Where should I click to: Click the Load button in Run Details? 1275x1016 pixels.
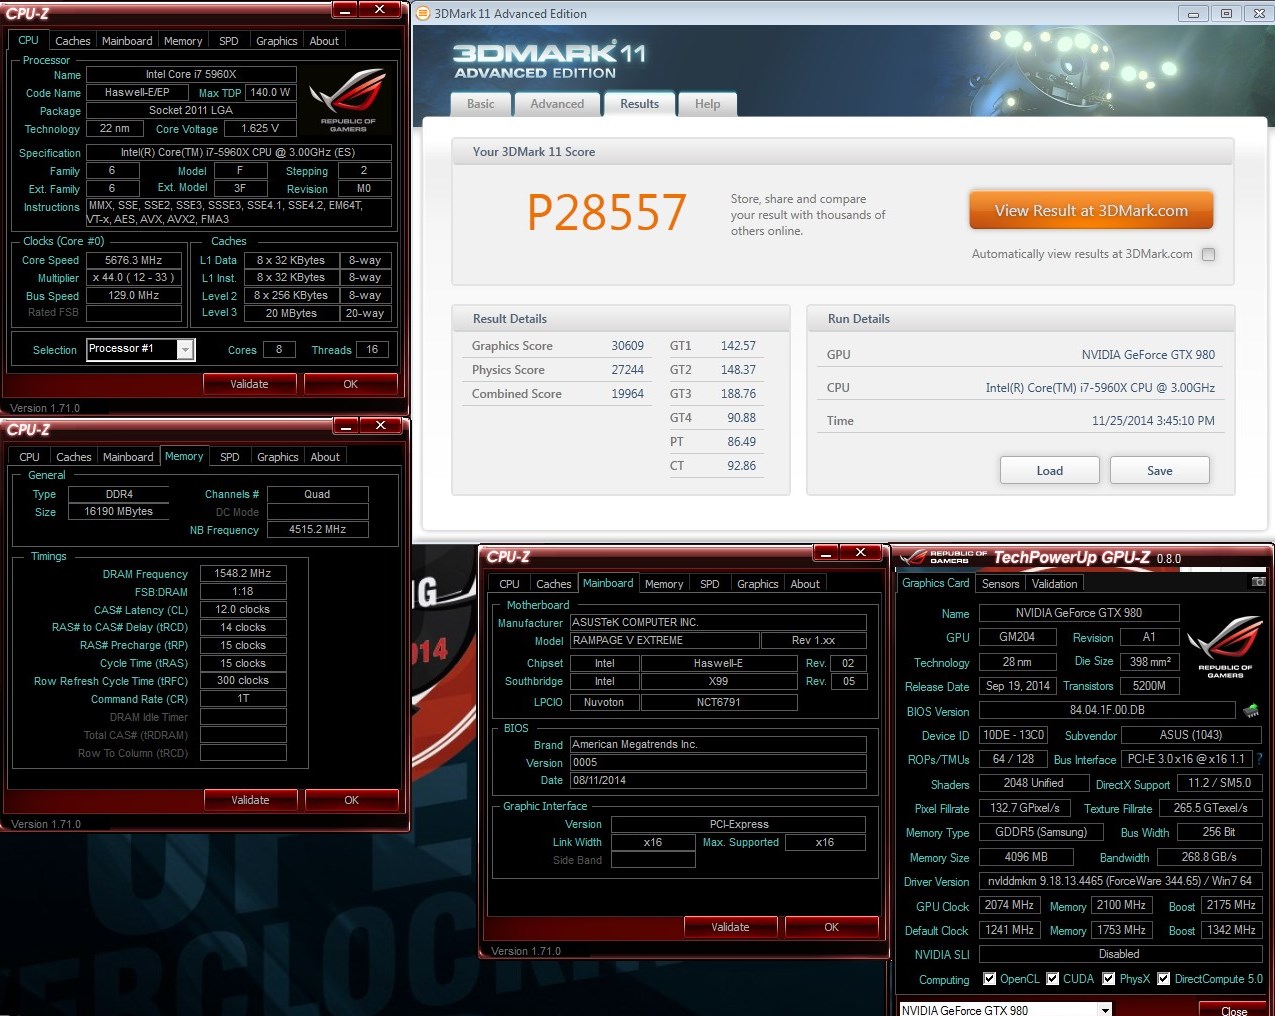click(1050, 471)
